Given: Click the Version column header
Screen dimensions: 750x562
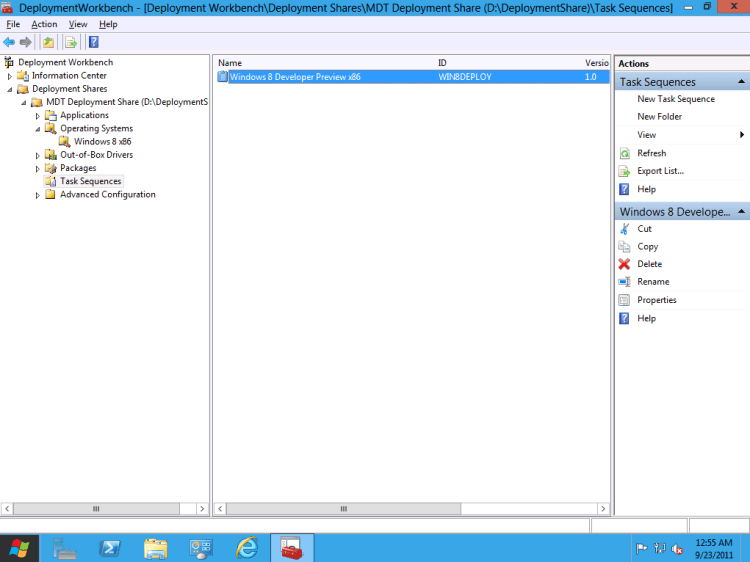Looking at the screenshot, I should click(x=596, y=63).
